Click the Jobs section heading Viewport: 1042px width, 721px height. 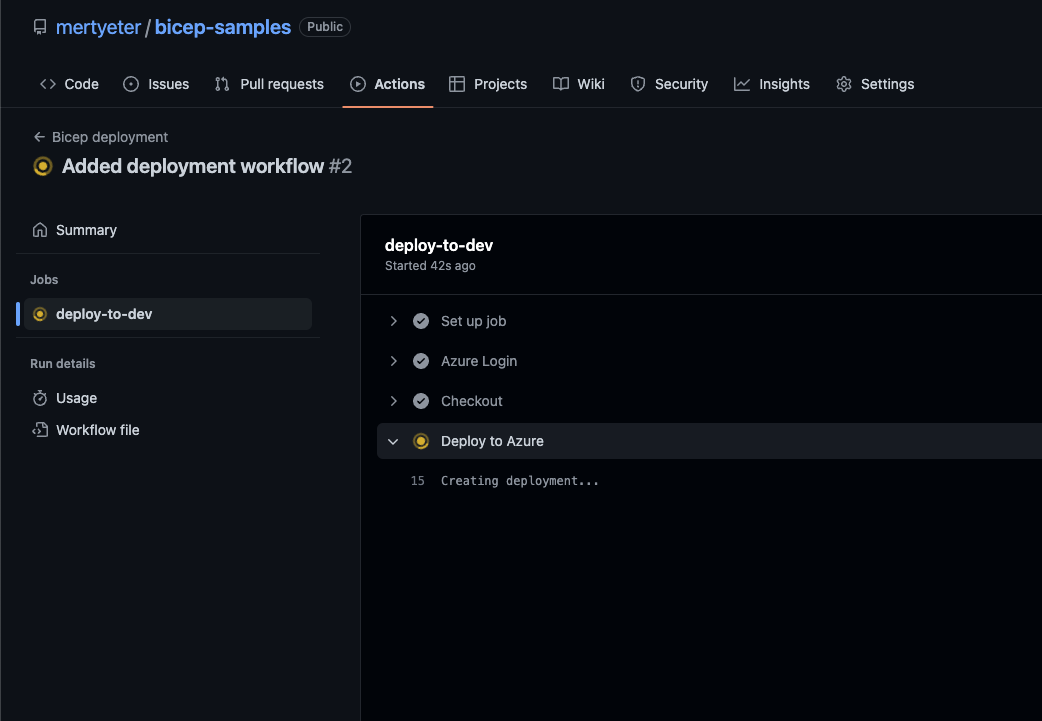[44, 280]
